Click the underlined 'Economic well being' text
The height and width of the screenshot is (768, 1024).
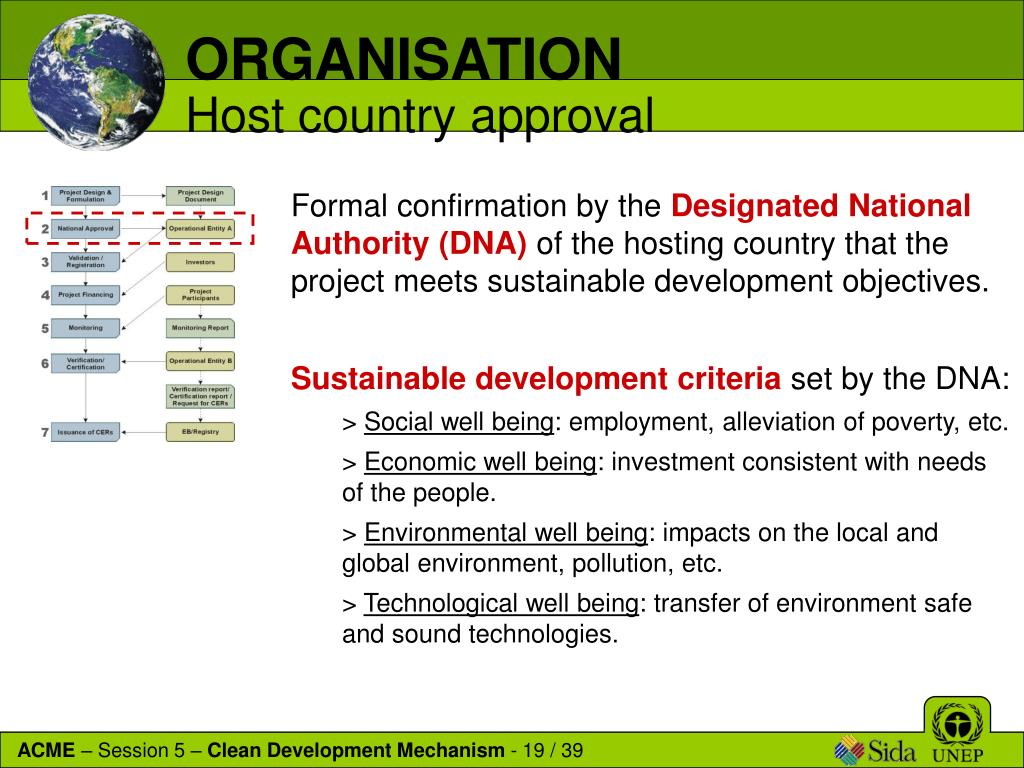480,462
